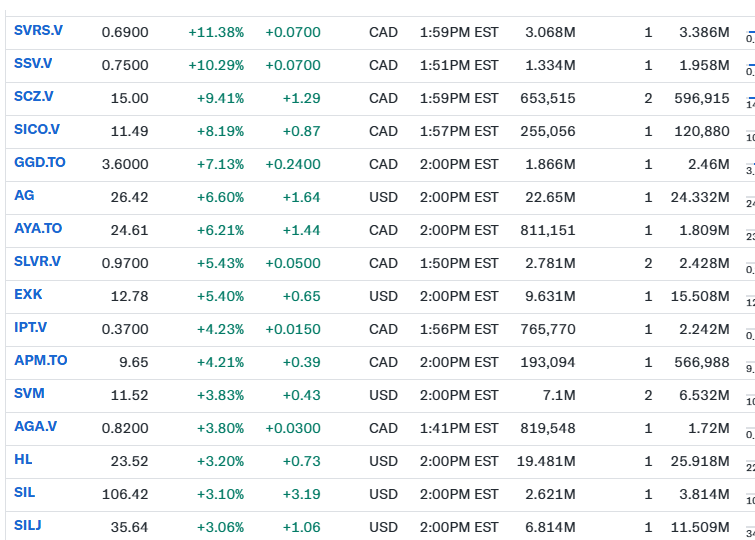Click the AG ticker symbol

[x=24, y=196]
